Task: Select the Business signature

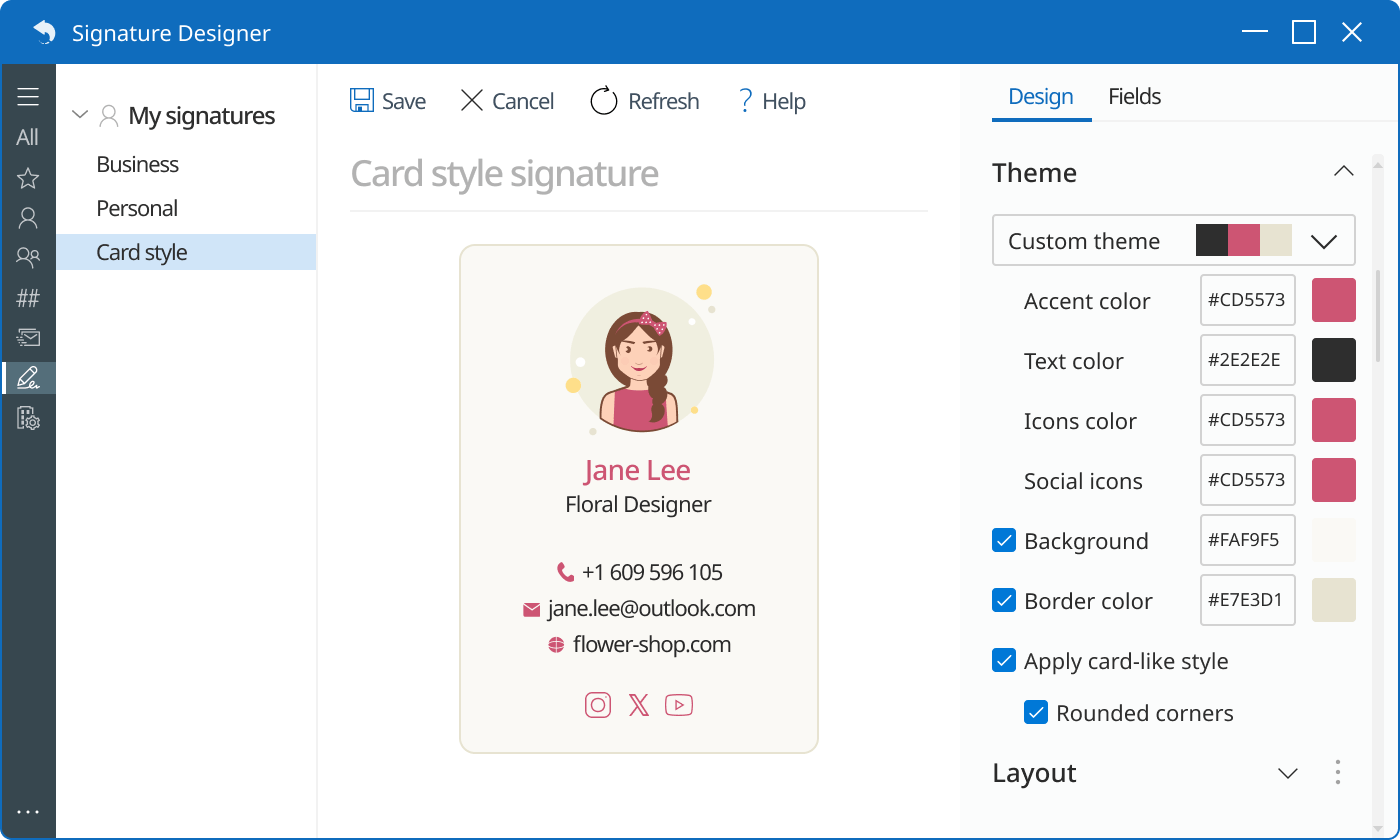Action: 138,164
